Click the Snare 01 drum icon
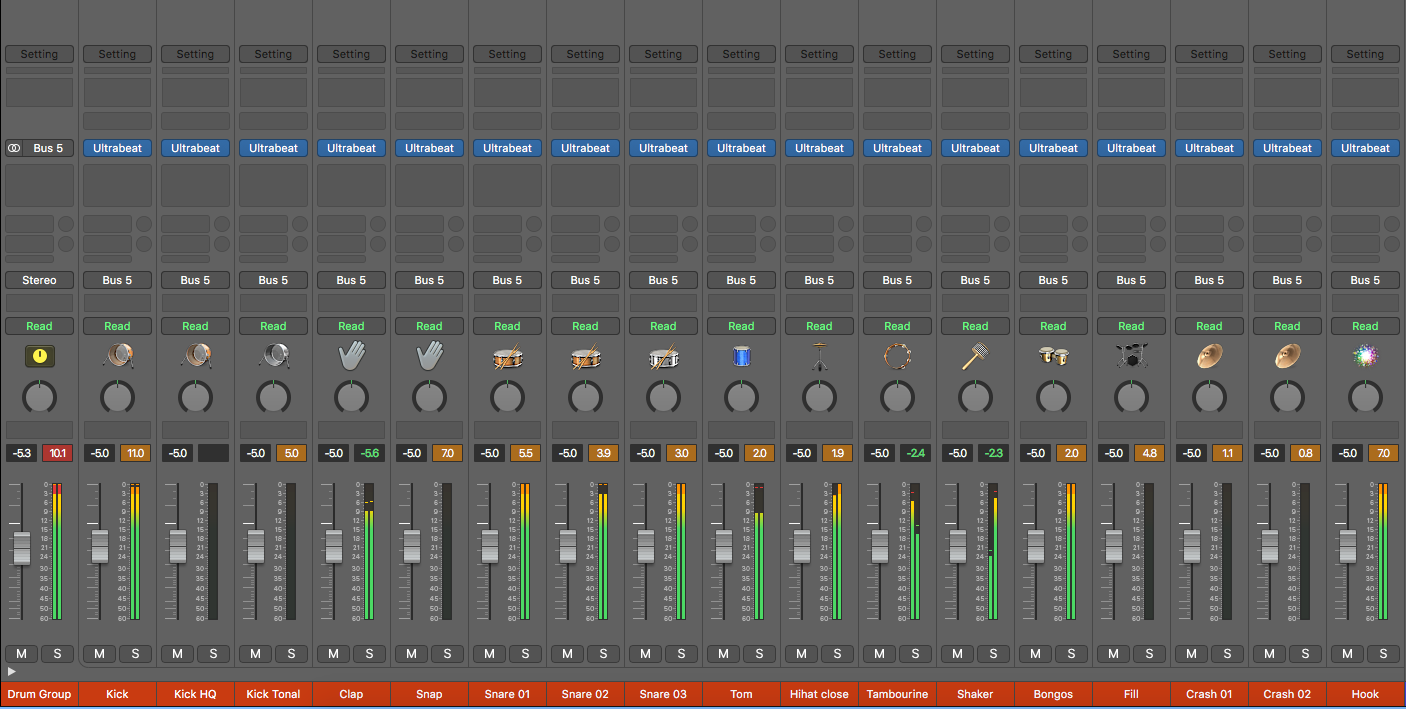This screenshot has width=1406, height=709. click(507, 356)
